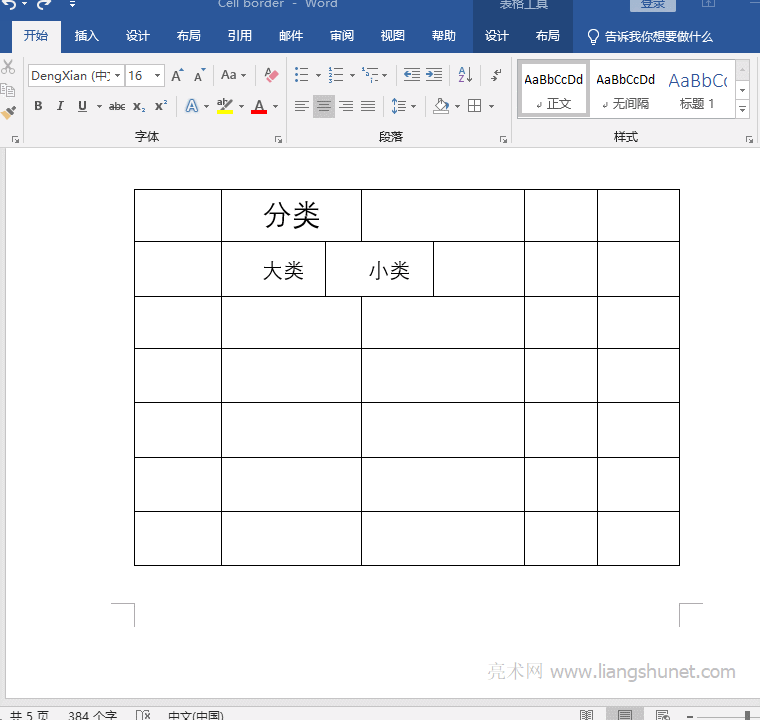
Task: Open the 引用 ribbon tab
Action: [240, 36]
